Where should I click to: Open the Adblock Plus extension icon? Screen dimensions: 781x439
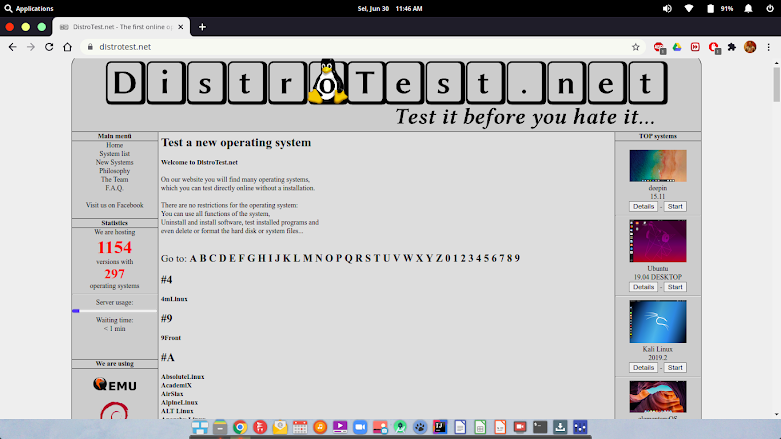coord(659,47)
